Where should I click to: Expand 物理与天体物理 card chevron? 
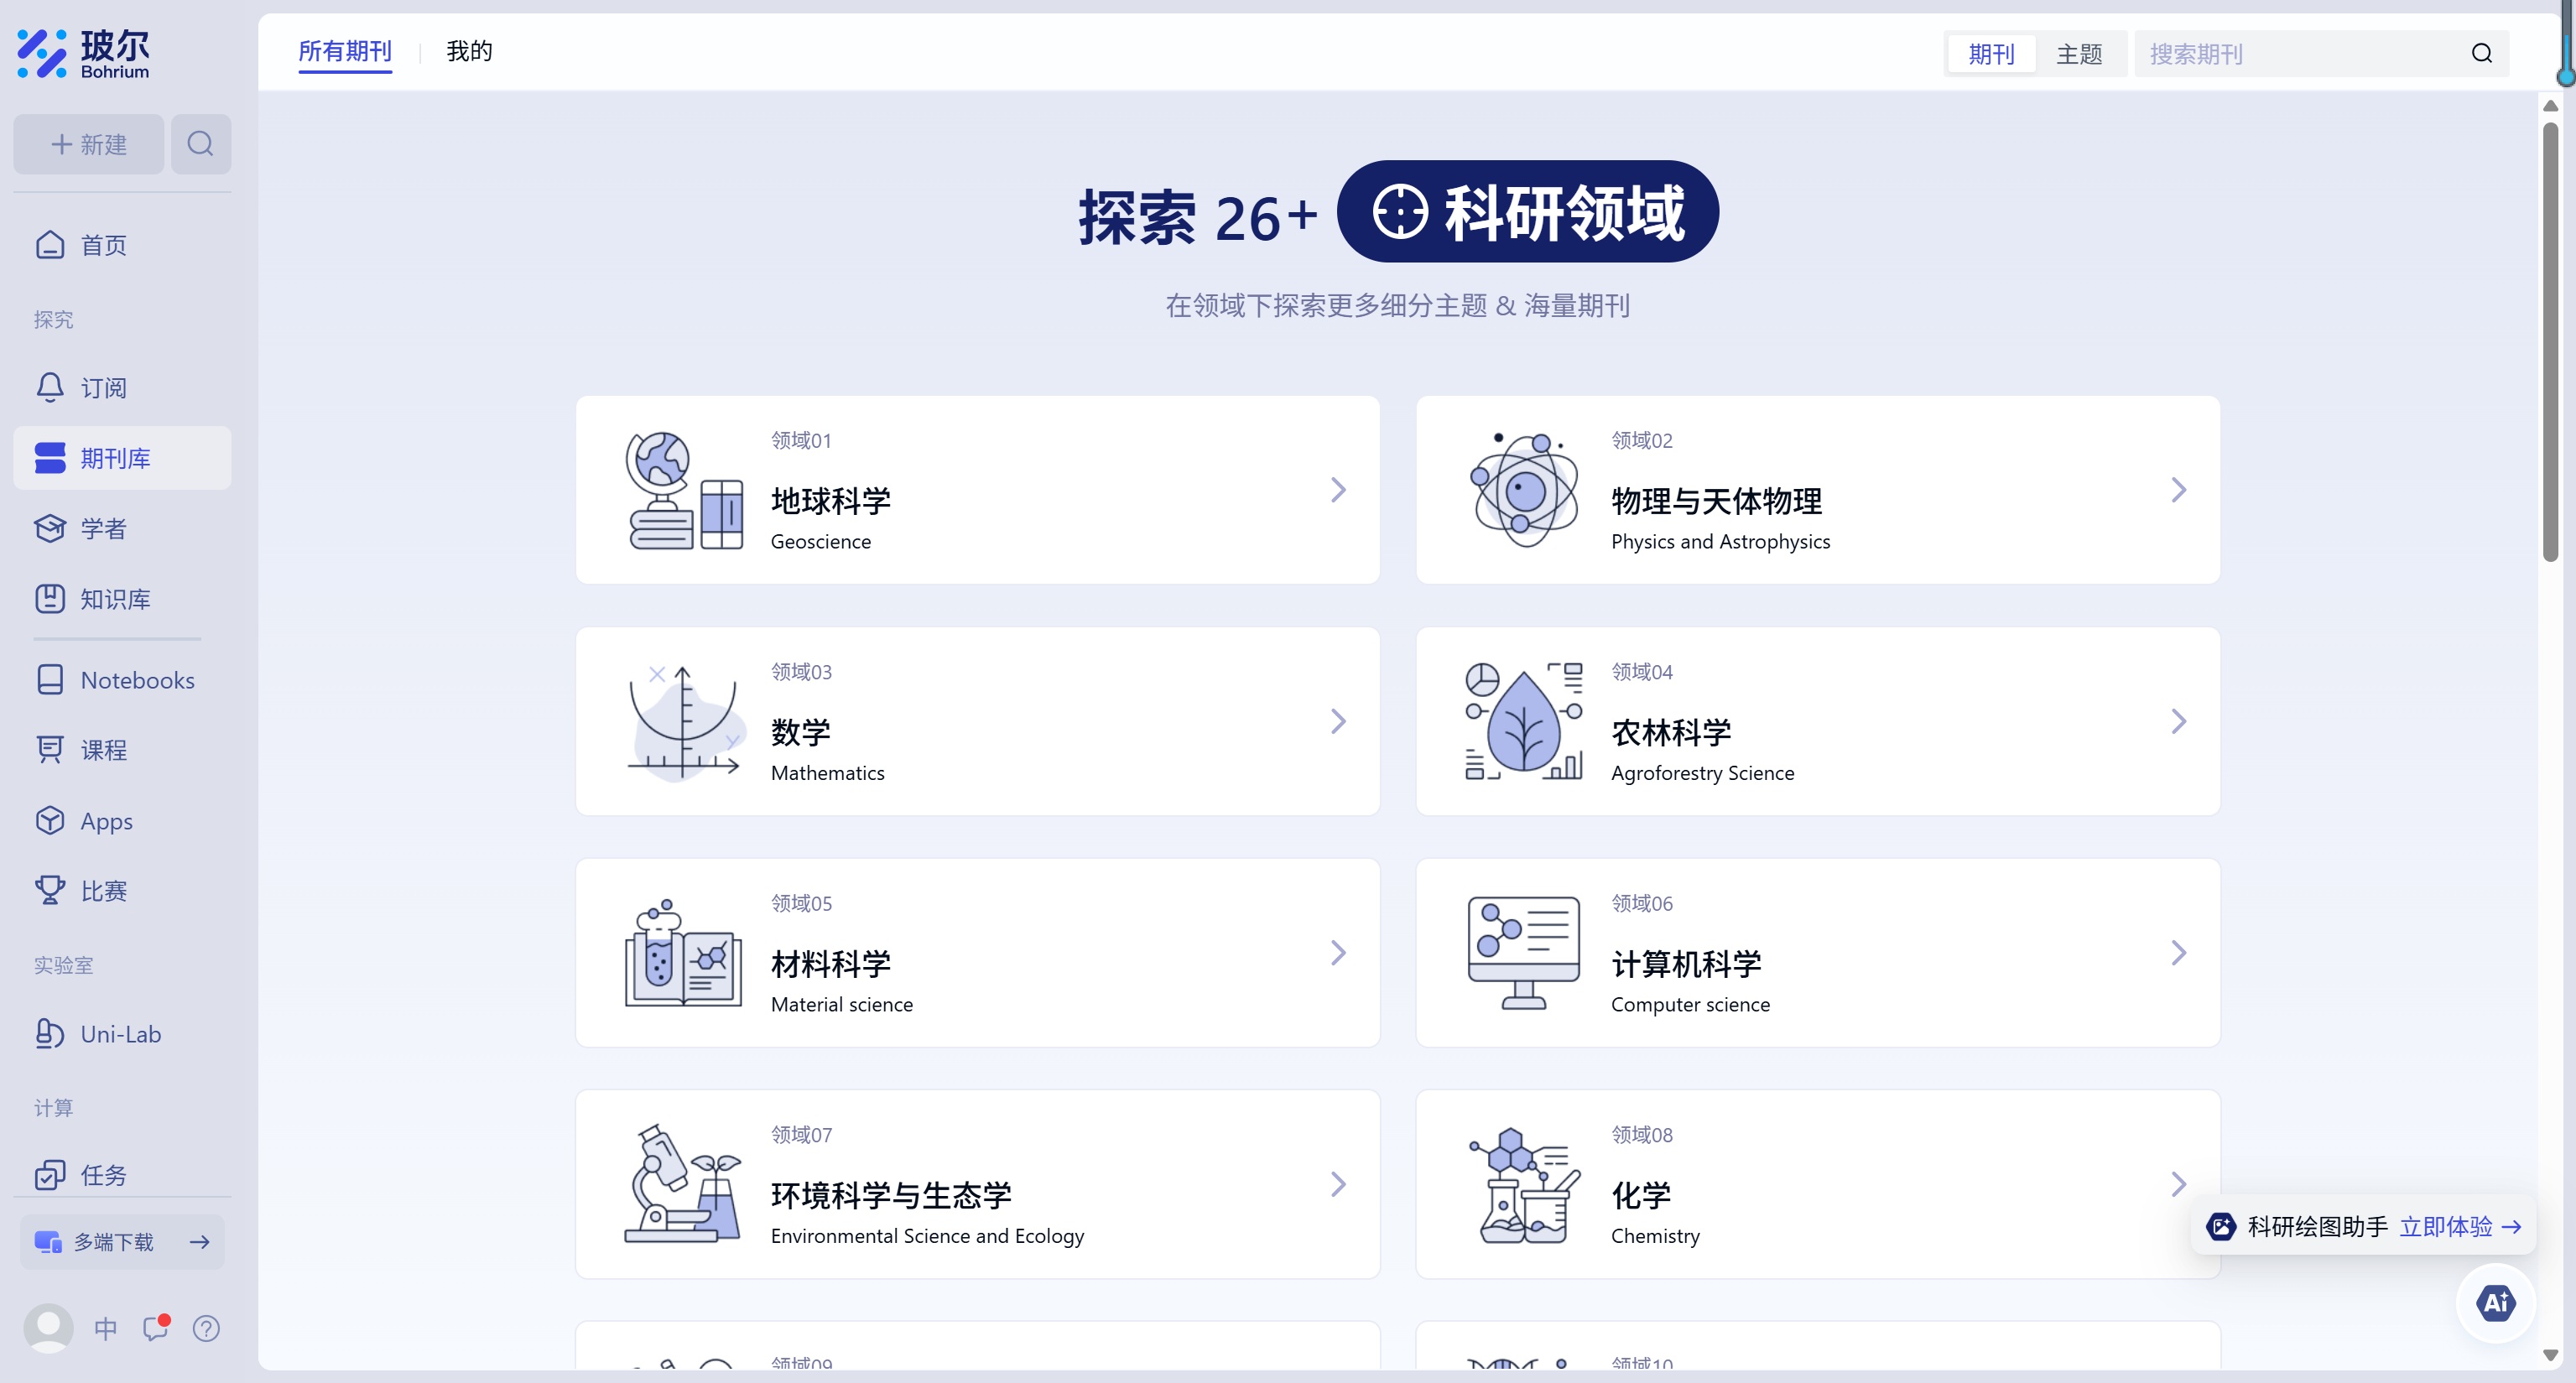[x=2178, y=490]
